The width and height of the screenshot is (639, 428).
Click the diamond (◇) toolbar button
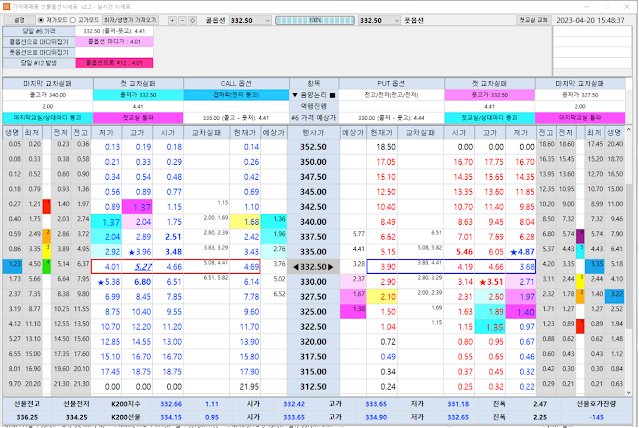tap(193, 20)
